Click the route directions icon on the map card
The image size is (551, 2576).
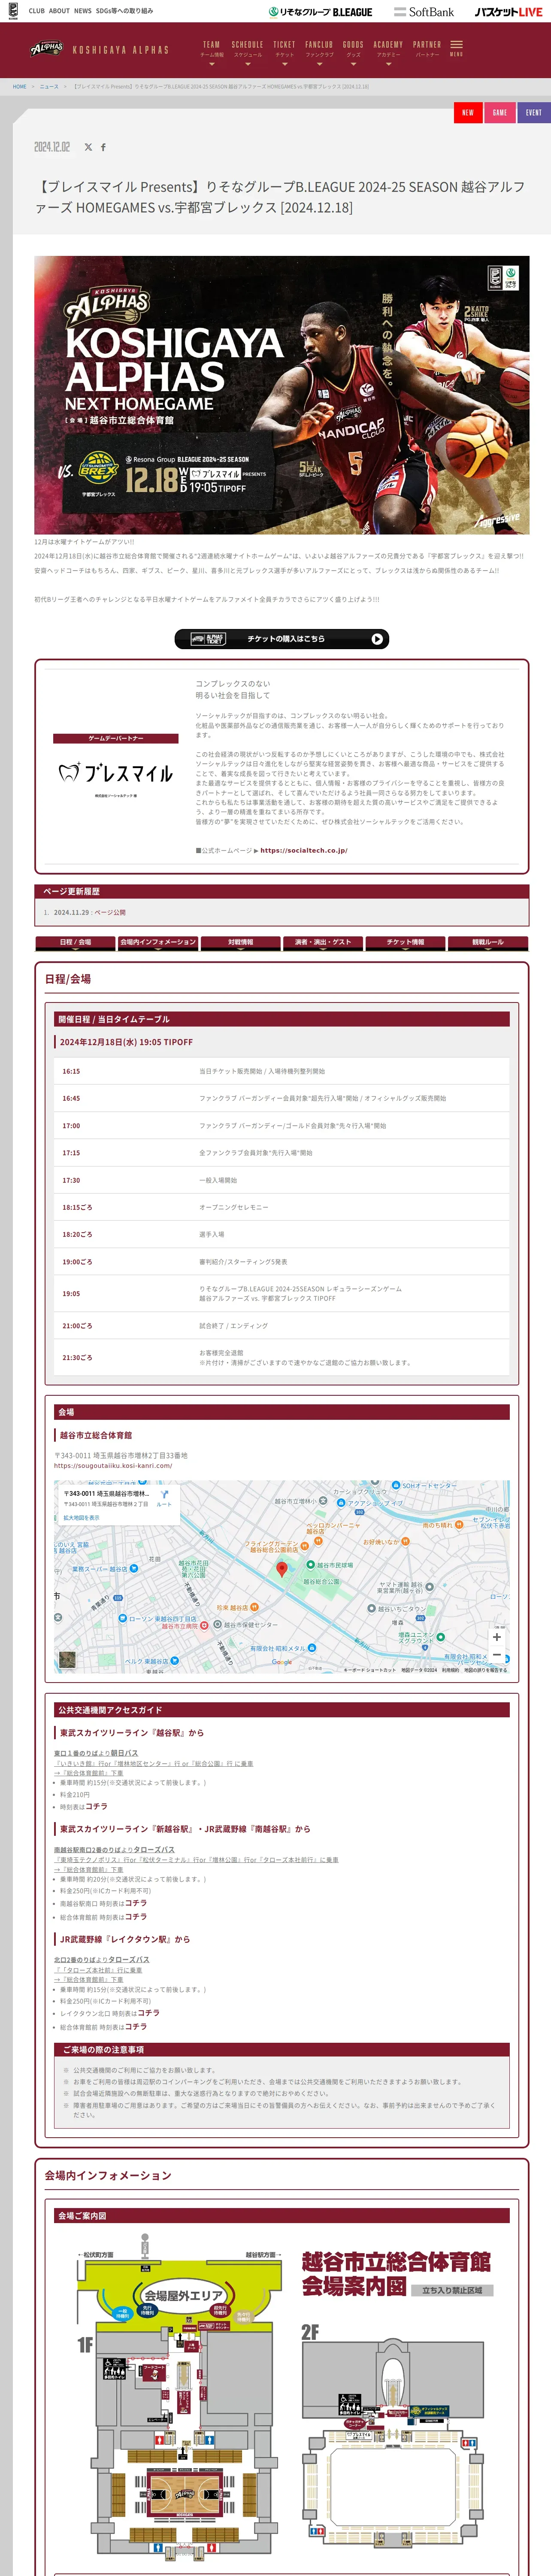tap(164, 1495)
